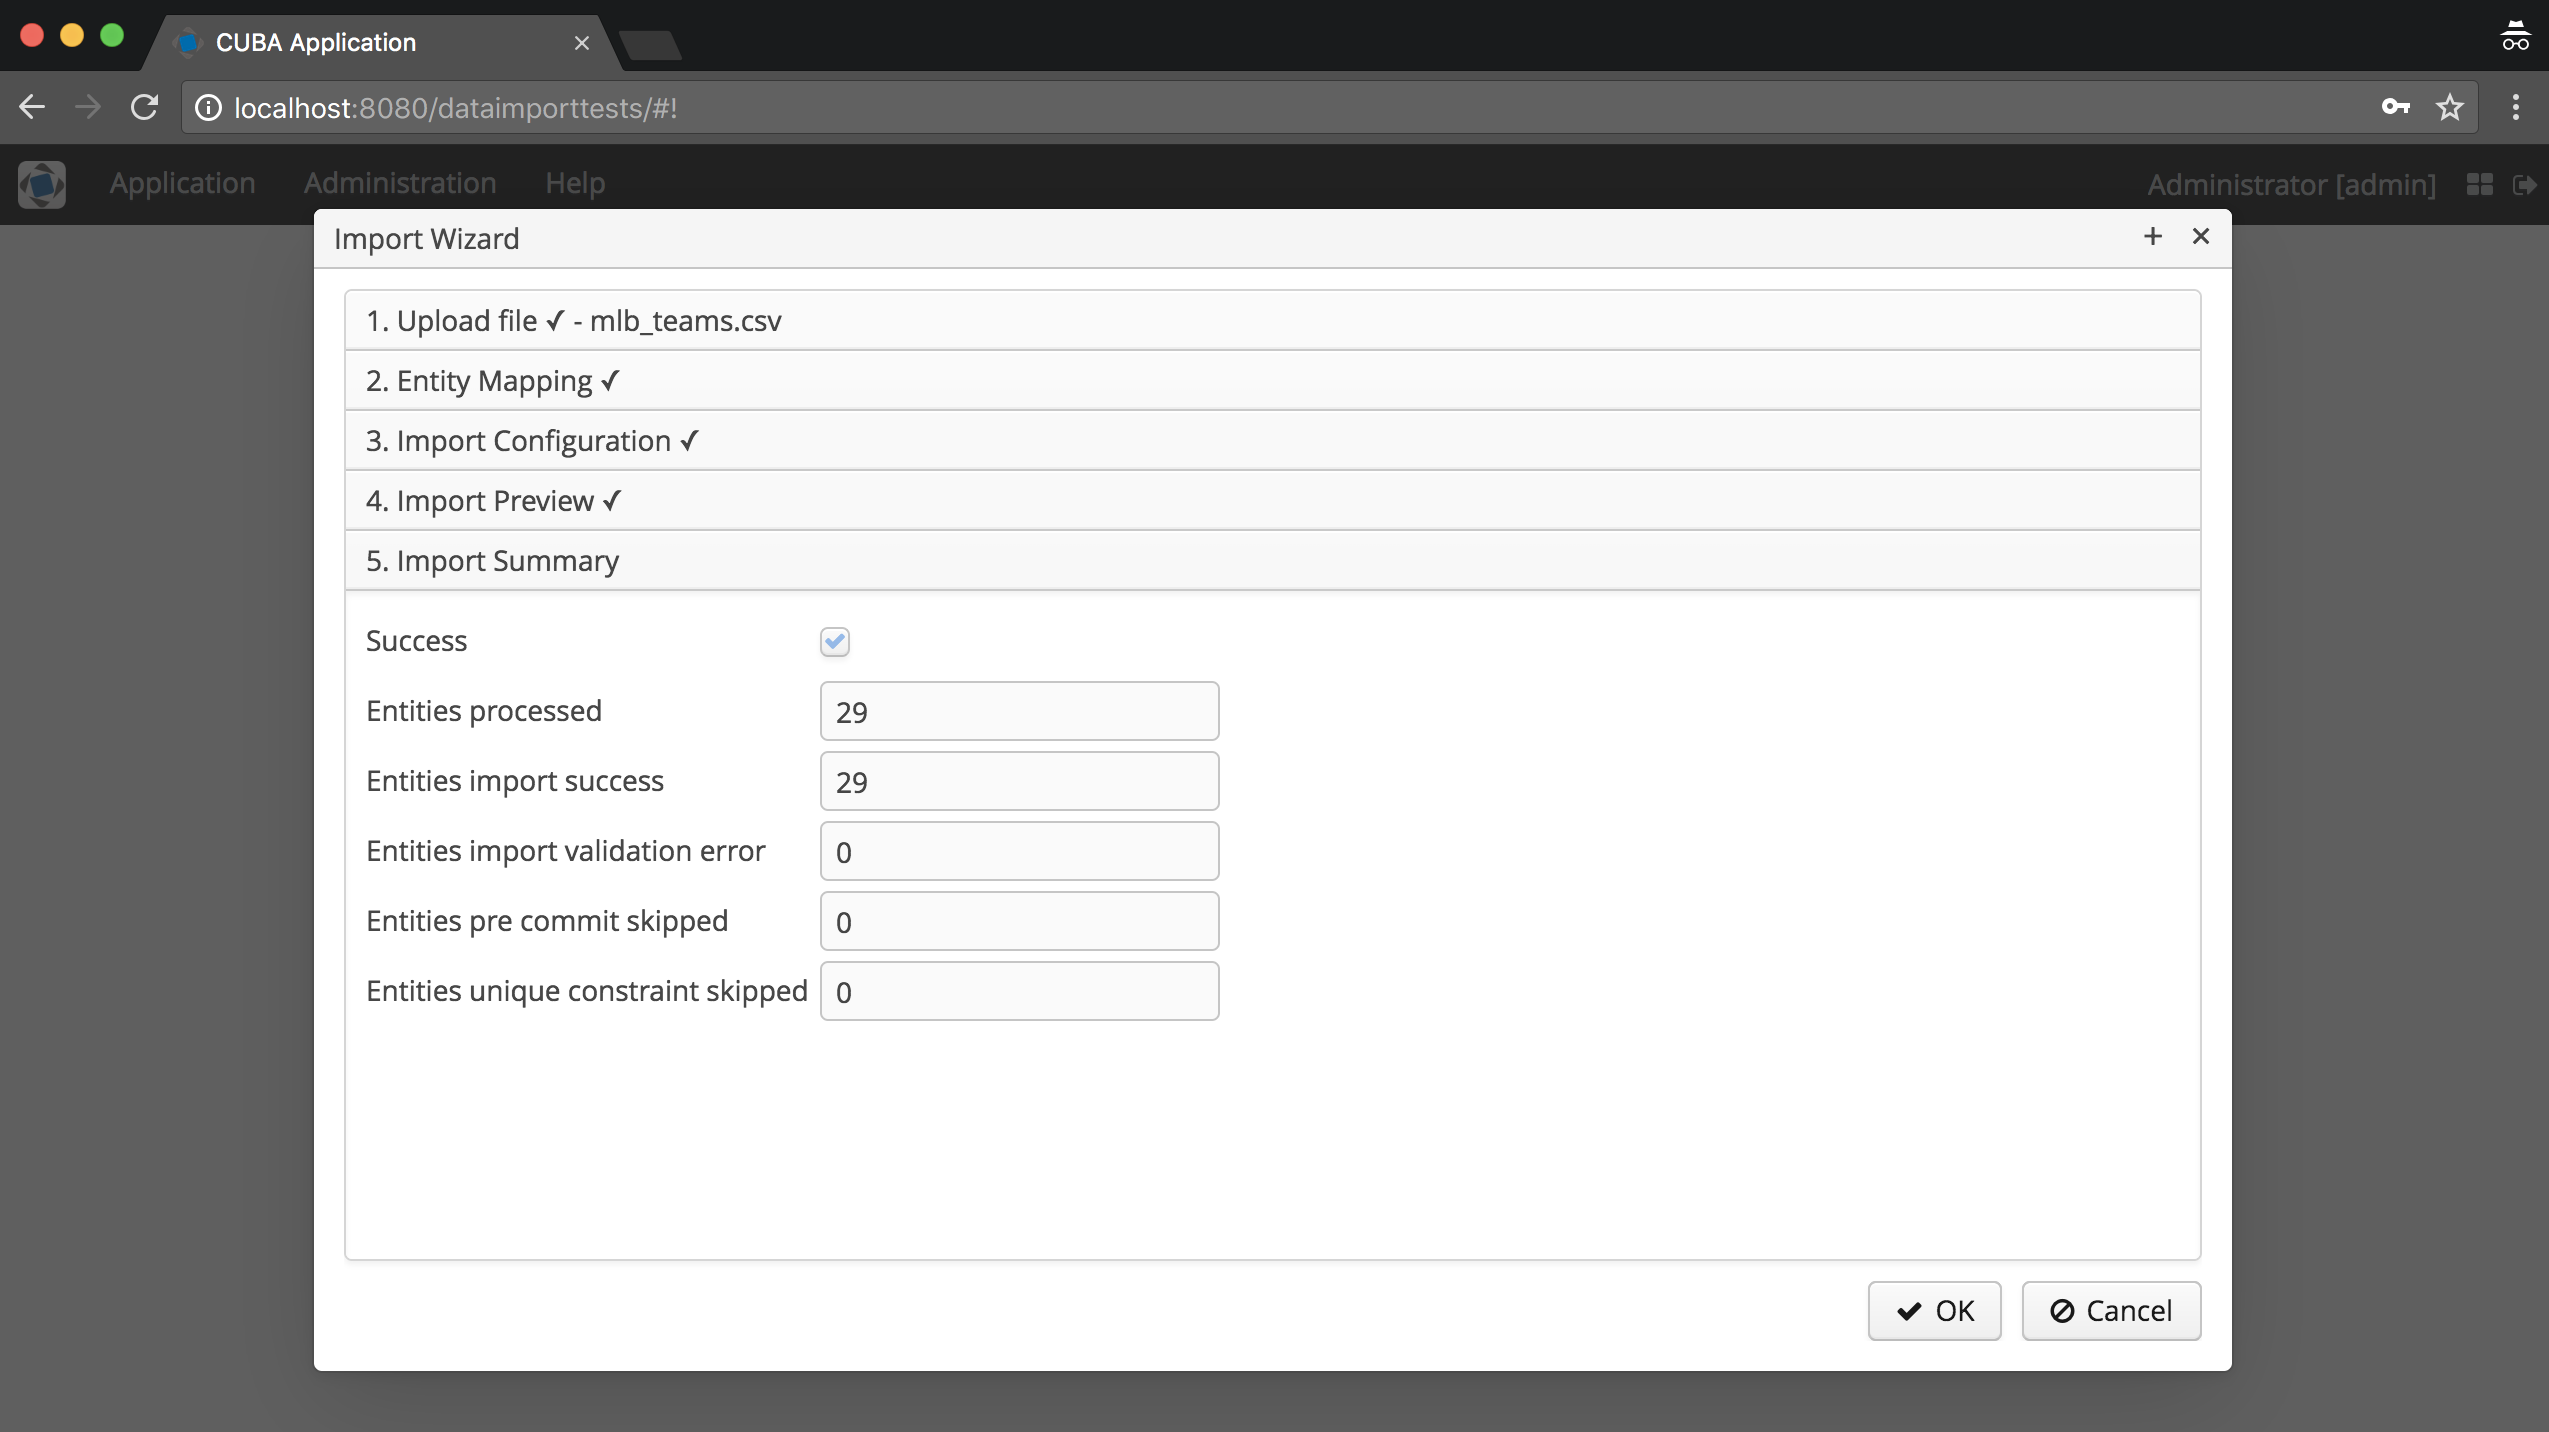Viewport: 2549px width, 1432px height.
Task: Click the Entities processed label
Action: (x=484, y=711)
